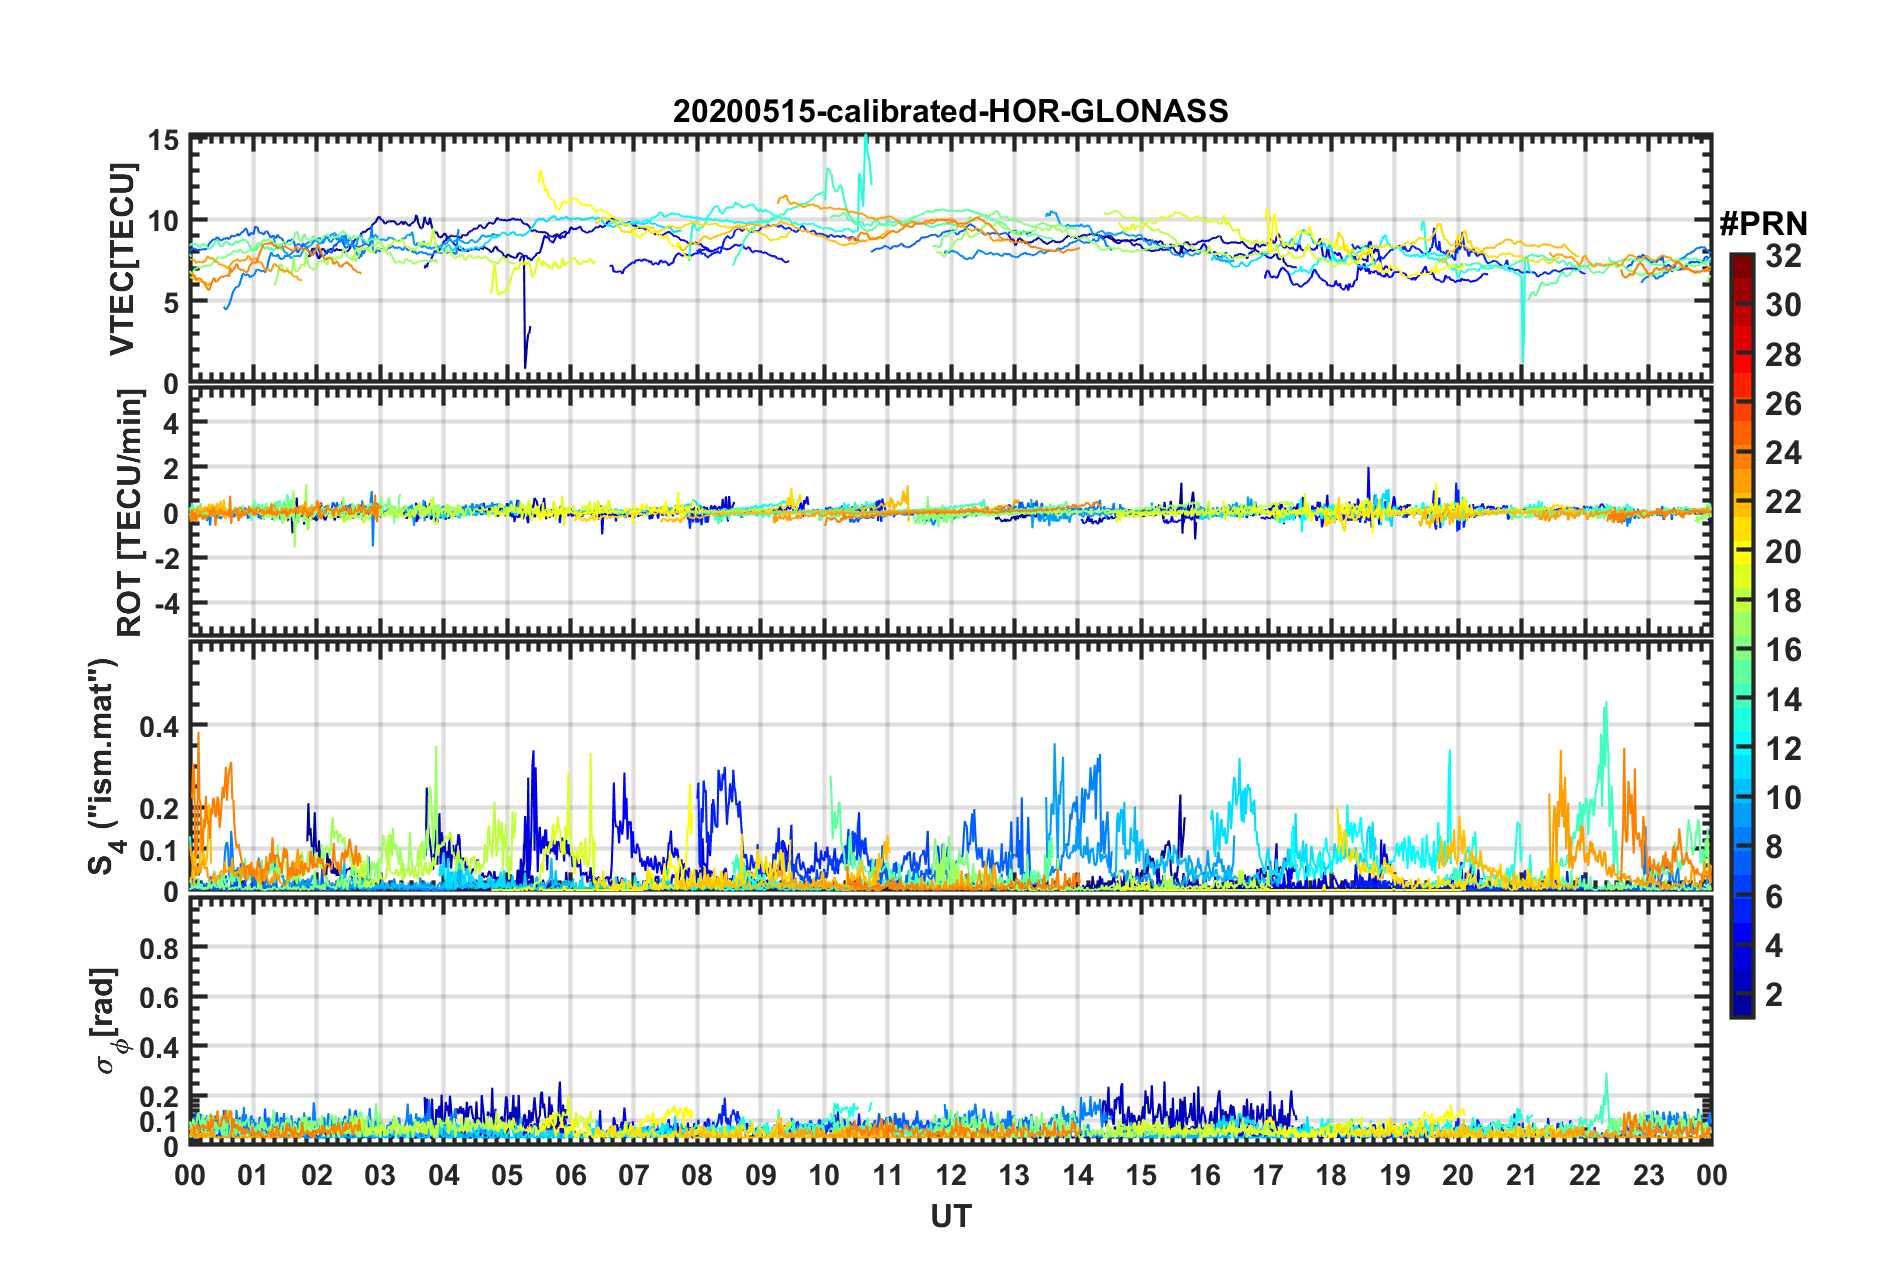The width and height of the screenshot is (1902, 1272).
Task: Click the UT x-axis label
Action: click(x=951, y=1216)
